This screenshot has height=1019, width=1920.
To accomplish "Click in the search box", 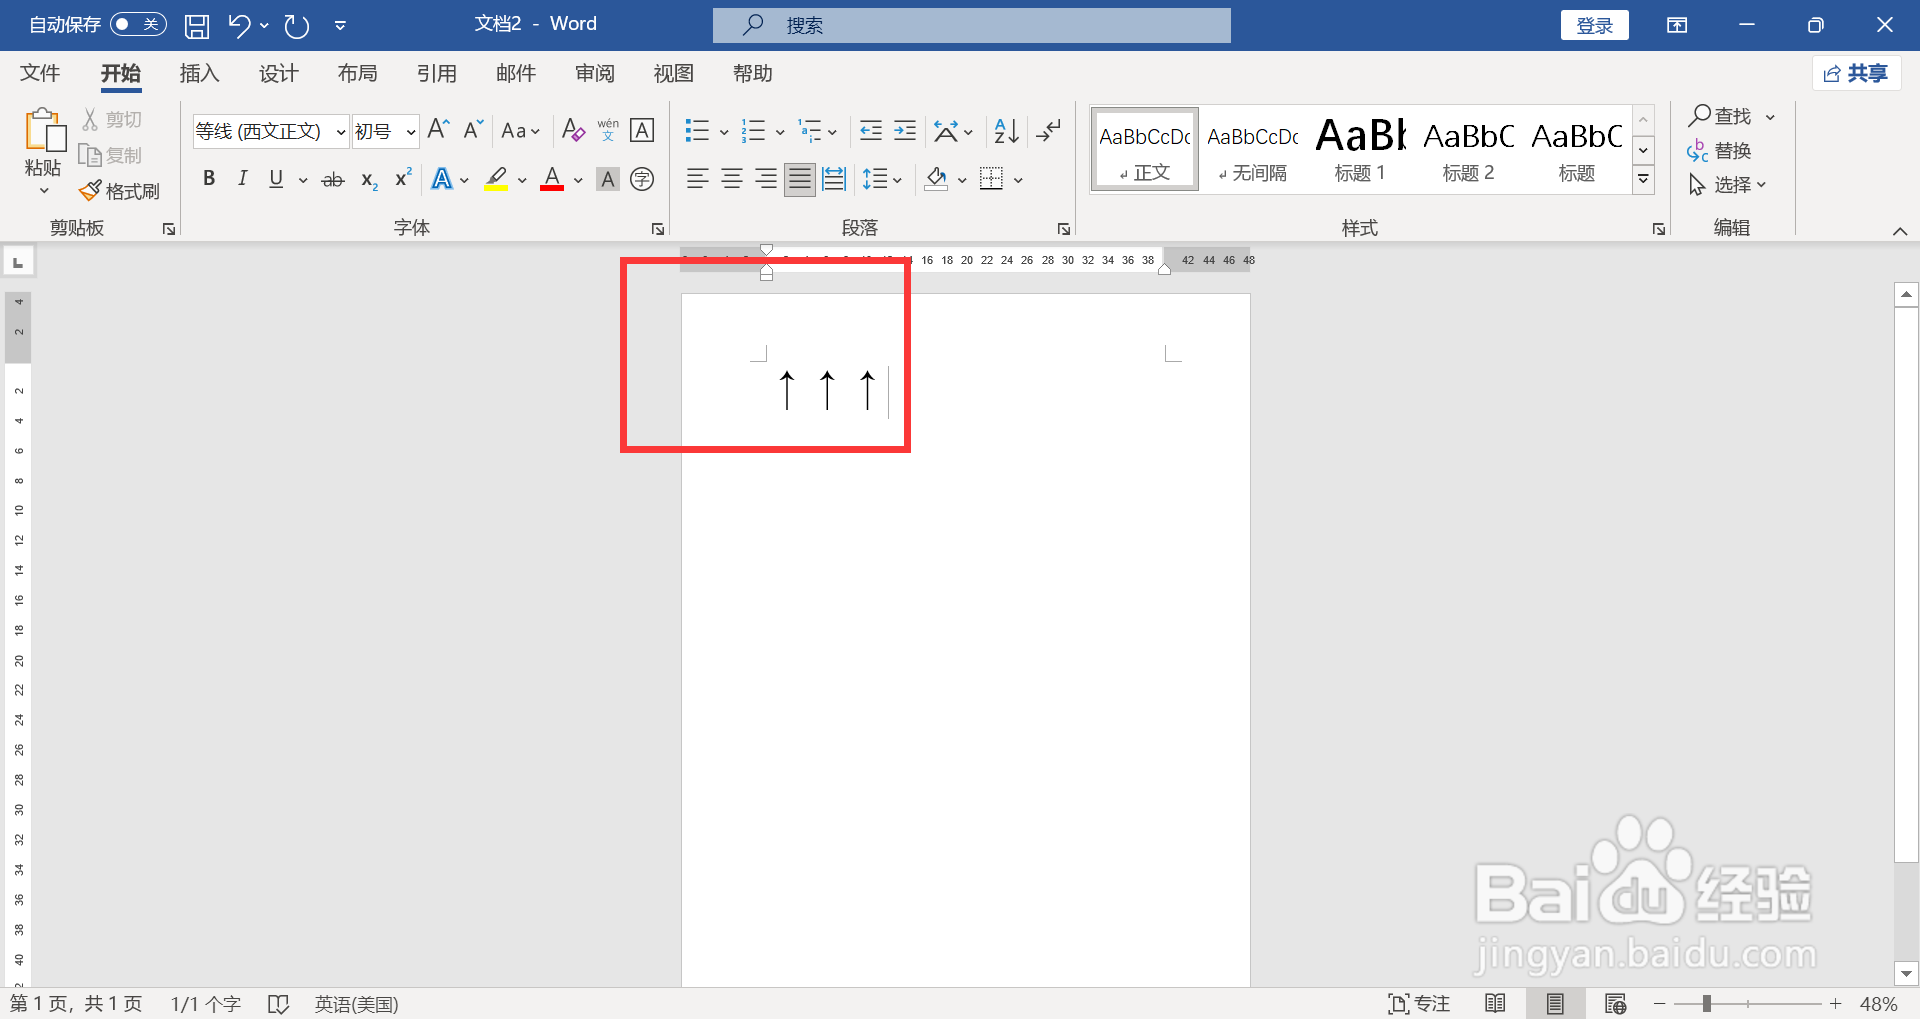I will pyautogui.click(x=971, y=25).
